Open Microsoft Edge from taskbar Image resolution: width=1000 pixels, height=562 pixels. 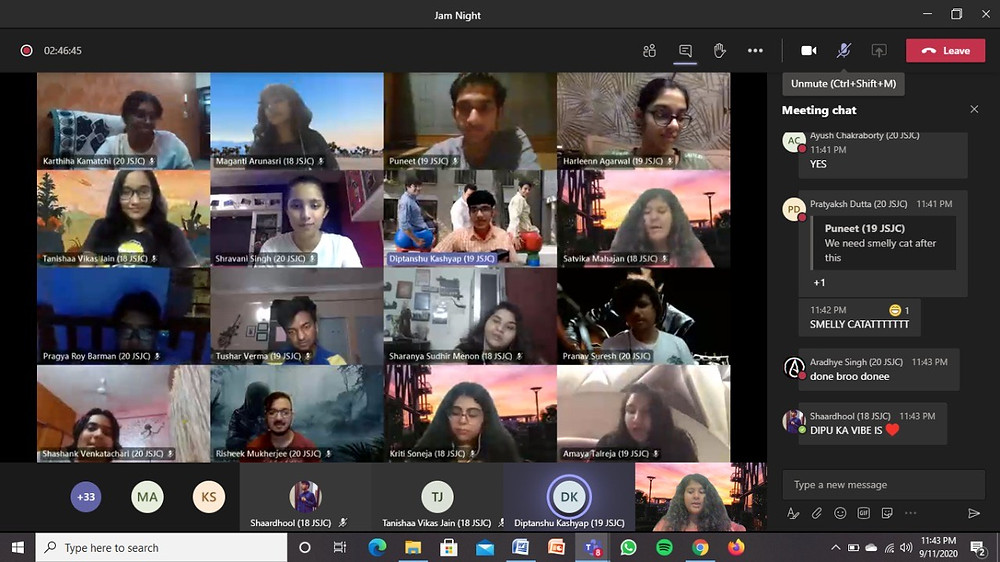coord(377,547)
